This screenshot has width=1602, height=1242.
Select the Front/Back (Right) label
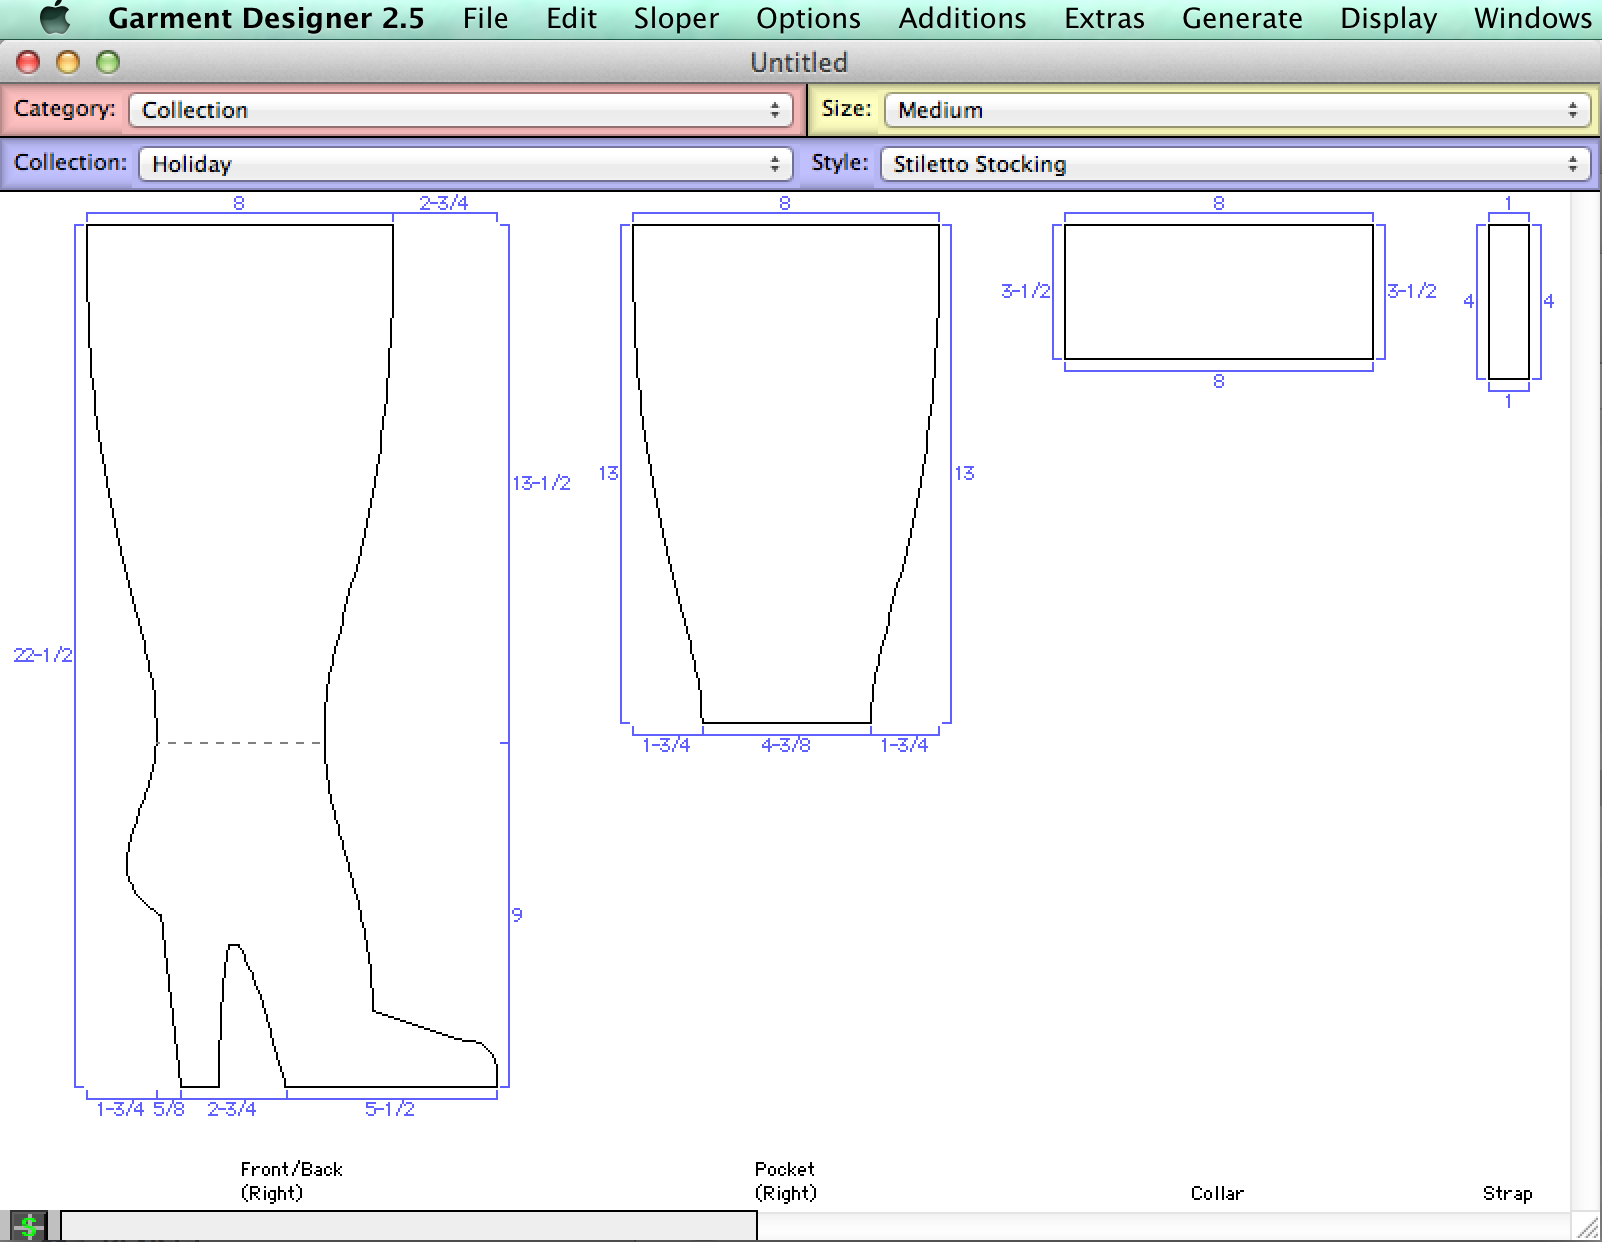(291, 1181)
